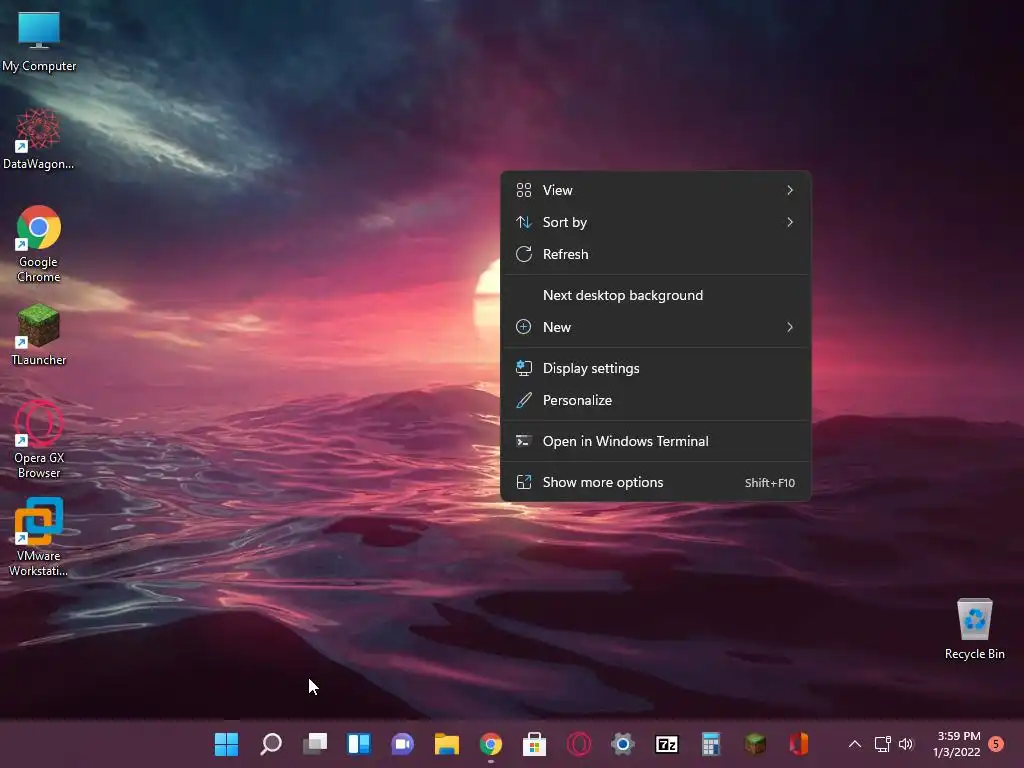Screen dimensions: 1024x768
Task: Select the VMware Workstation desktop shortcut
Action: (x=39, y=537)
